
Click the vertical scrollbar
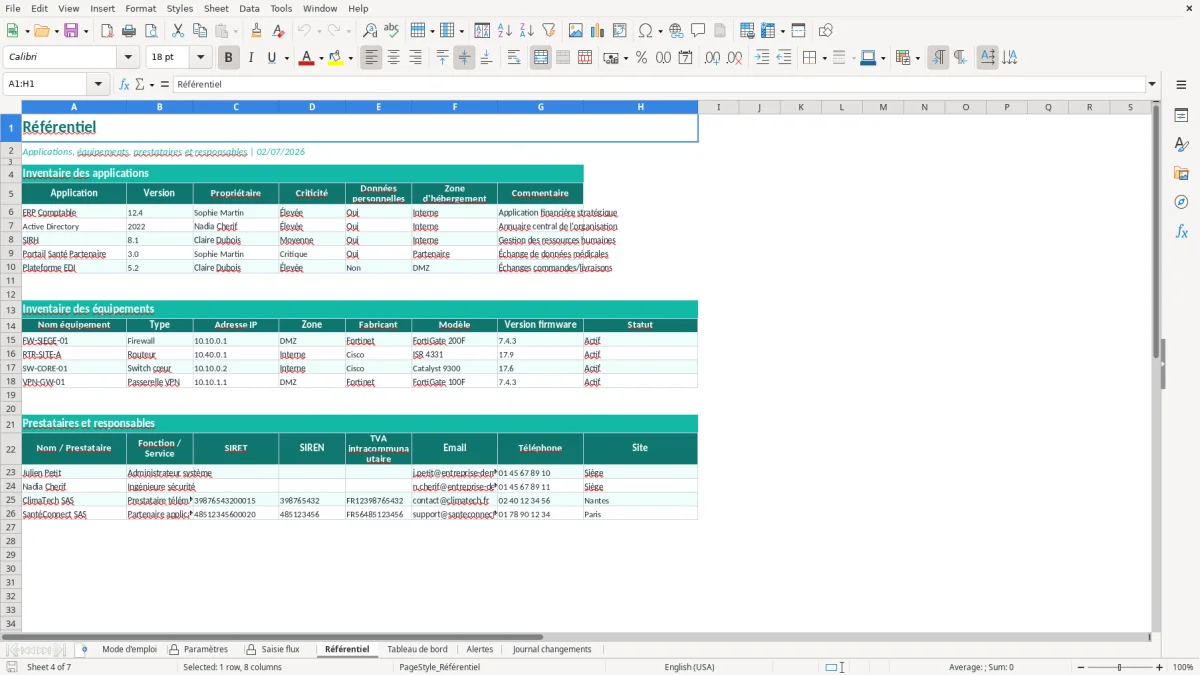tap(1156, 365)
